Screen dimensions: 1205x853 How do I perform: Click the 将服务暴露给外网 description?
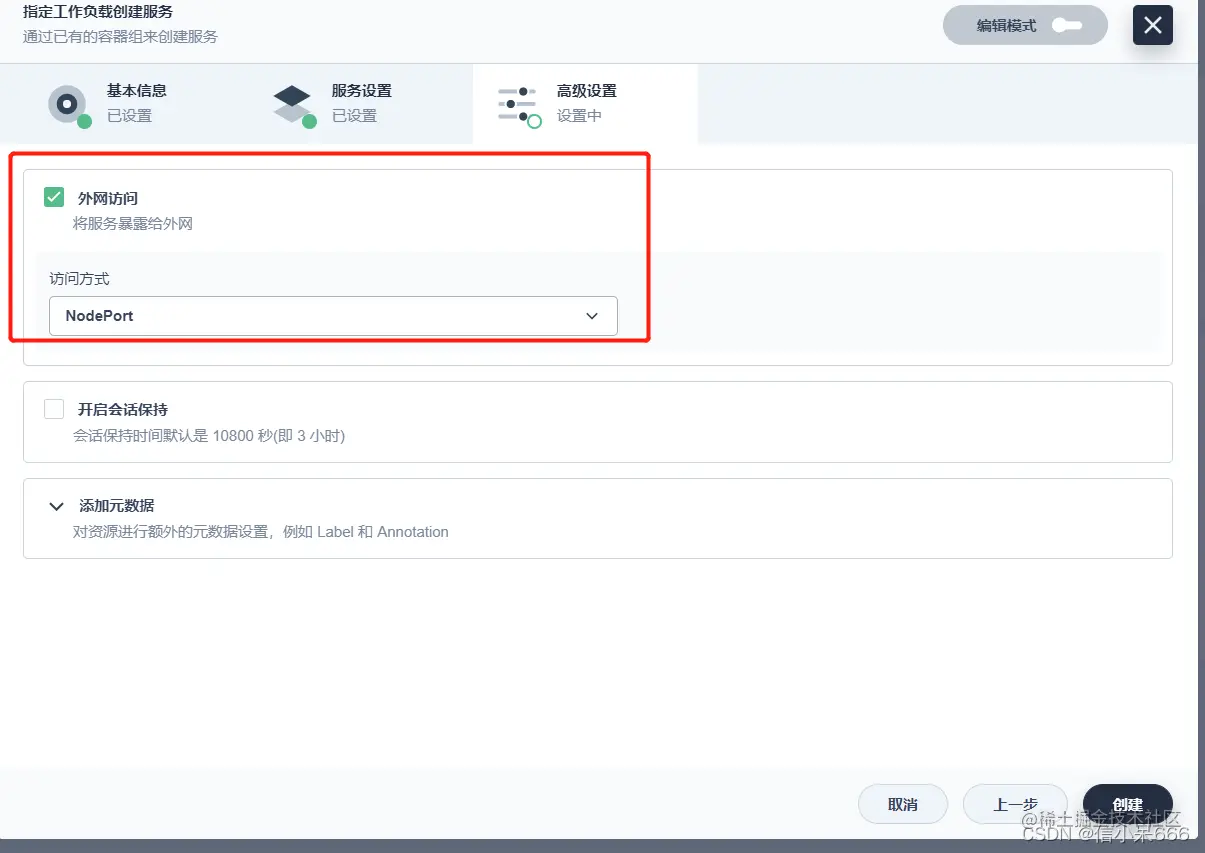coord(133,224)
